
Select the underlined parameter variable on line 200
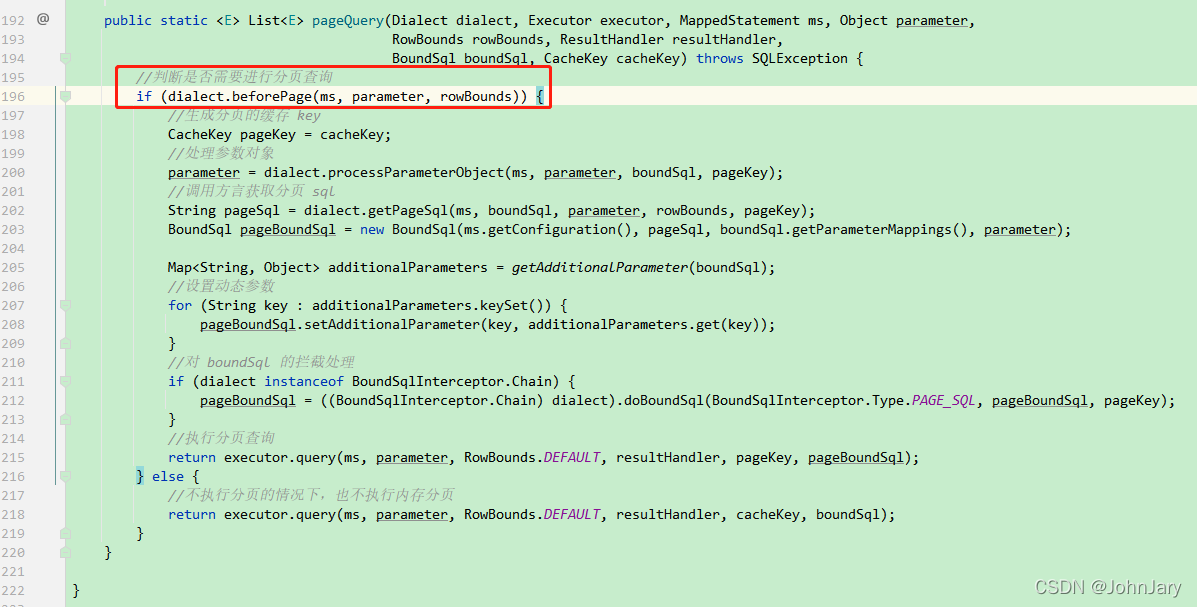203,172
